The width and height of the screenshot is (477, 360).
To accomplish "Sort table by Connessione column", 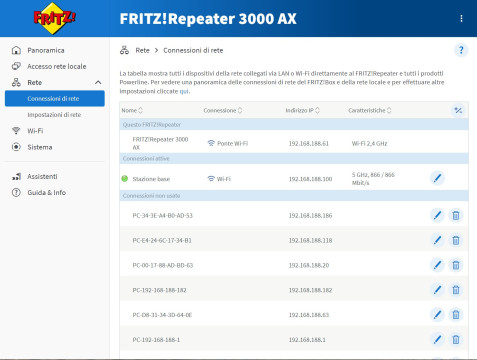I will tap(223, 110).
